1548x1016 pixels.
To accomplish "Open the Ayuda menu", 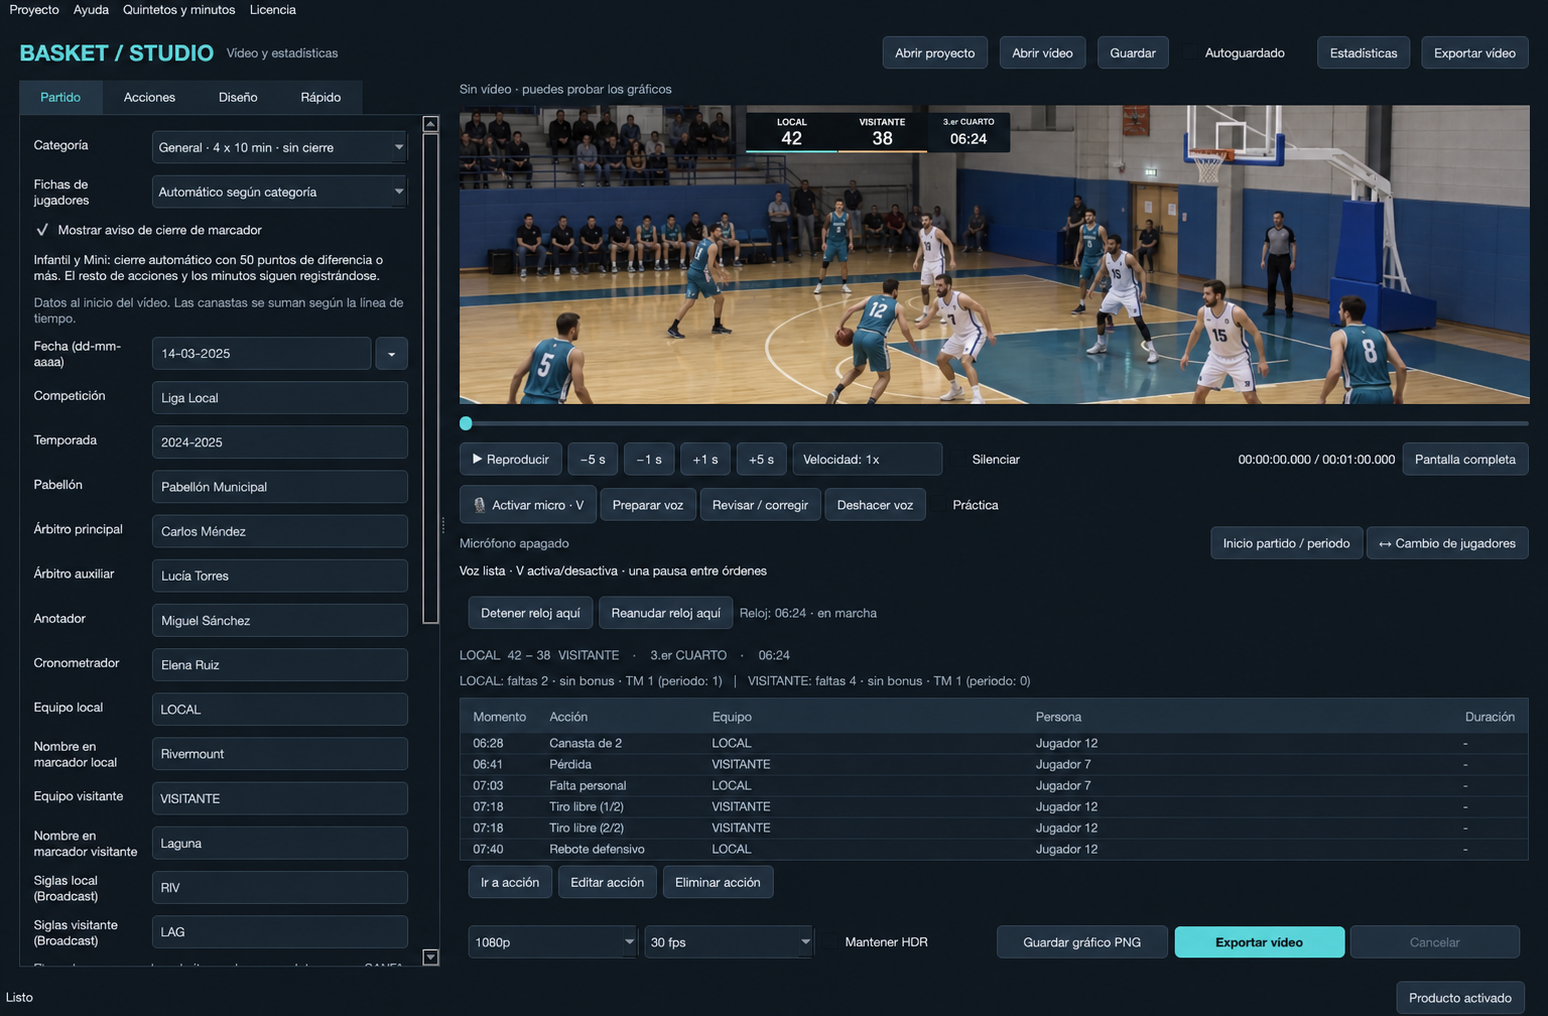I will 91,10.
